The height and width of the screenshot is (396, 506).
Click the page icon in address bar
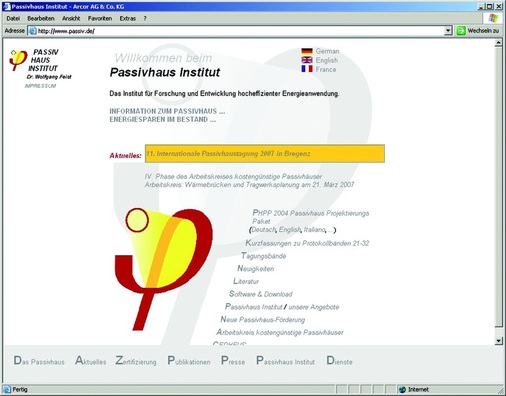pyautogui.click(x=32, y=31)
